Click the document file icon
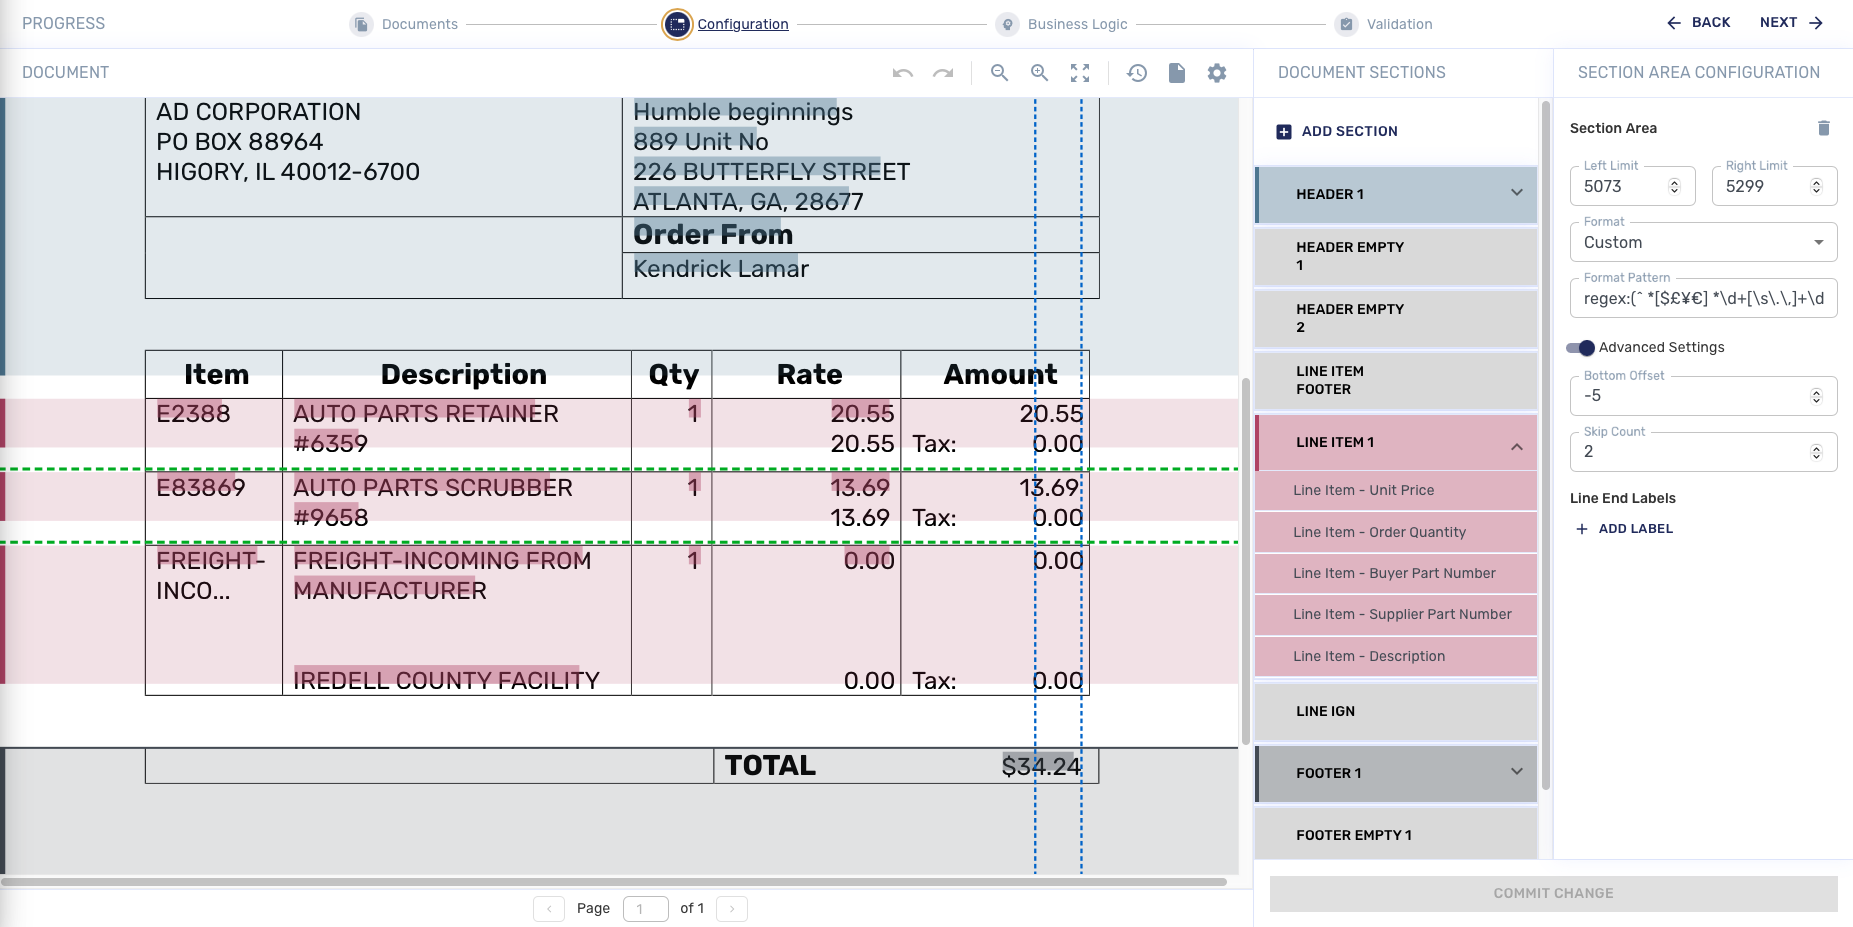The width and height of the screenshot is (1853, 927). point(1177,73)
